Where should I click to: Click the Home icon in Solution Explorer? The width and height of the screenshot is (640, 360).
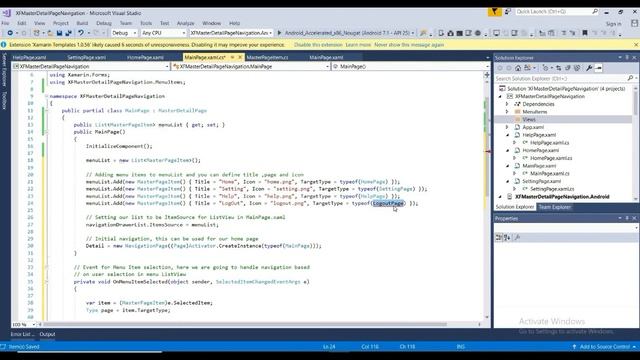518,68
